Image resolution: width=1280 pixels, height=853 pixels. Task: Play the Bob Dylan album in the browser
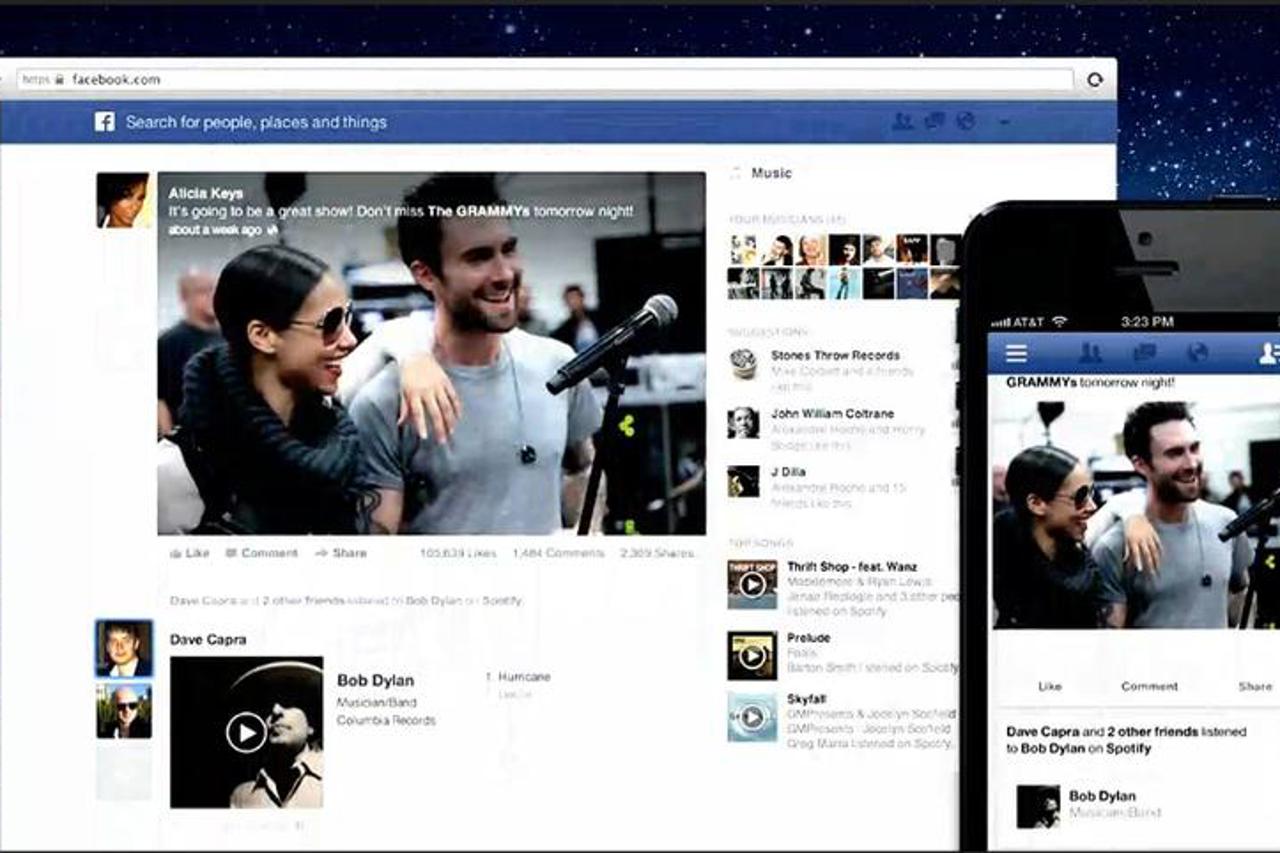[x=246, y=732]
